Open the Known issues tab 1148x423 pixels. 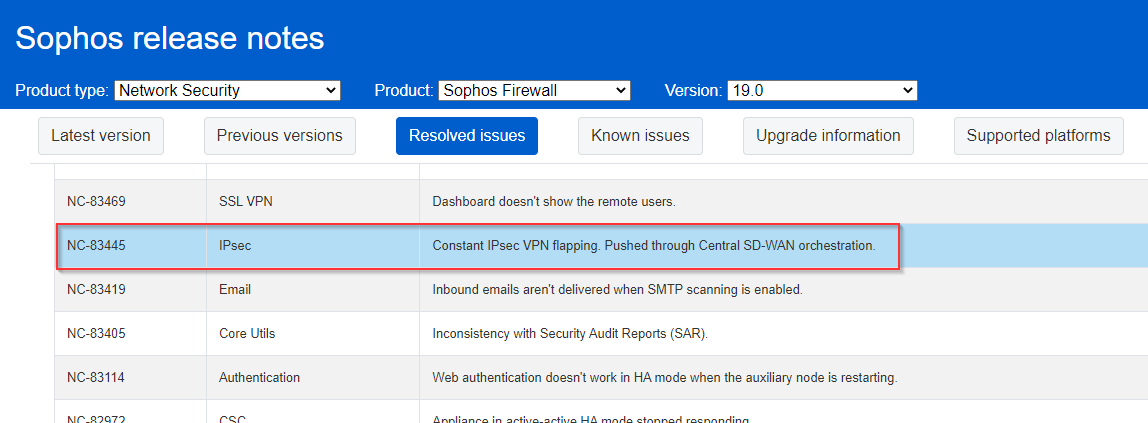point(641,136)
